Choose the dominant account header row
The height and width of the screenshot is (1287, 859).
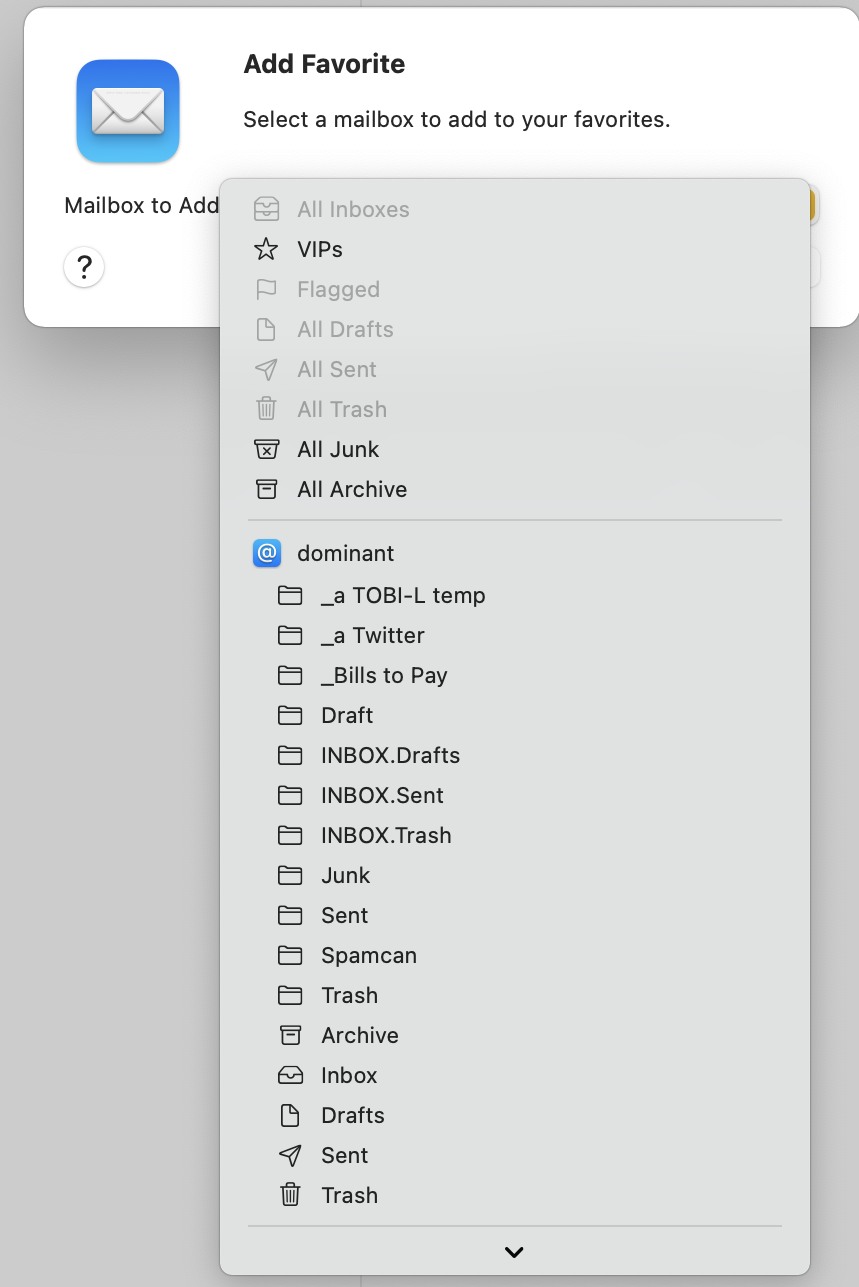[345, 553]
